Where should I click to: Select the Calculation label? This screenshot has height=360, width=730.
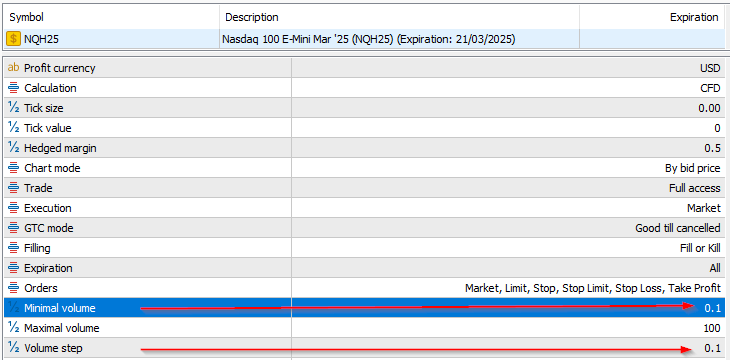[50, 88]
